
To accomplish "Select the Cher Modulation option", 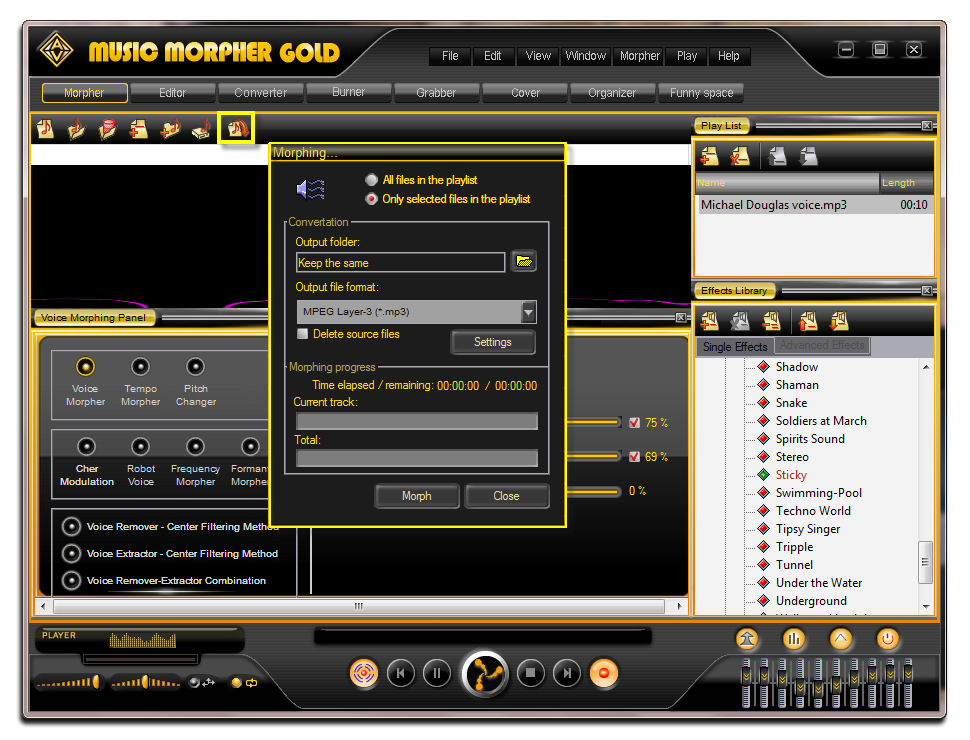I will tap(86, 447).
